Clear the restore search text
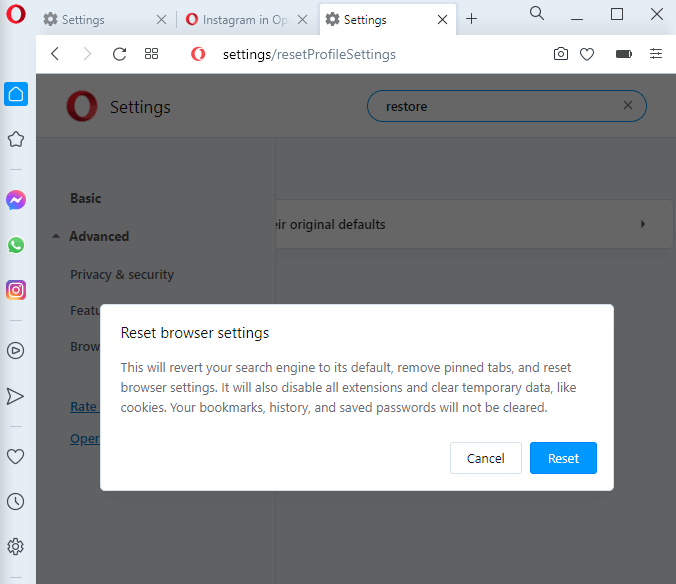 coord(628,105)
